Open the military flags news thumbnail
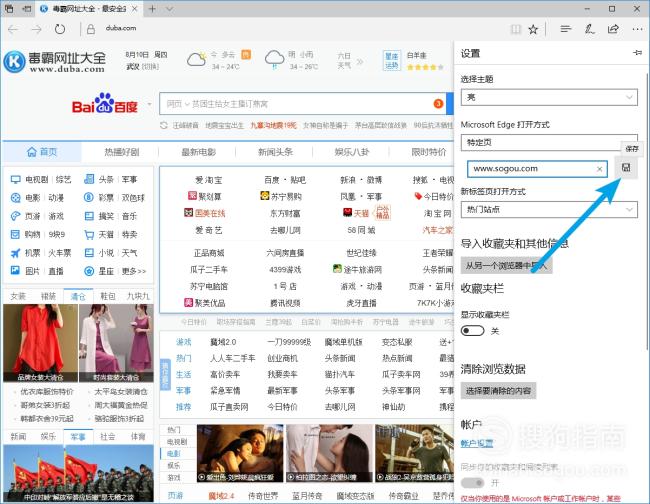The height and width of the screenshot is (504, 650). point(78,473)
